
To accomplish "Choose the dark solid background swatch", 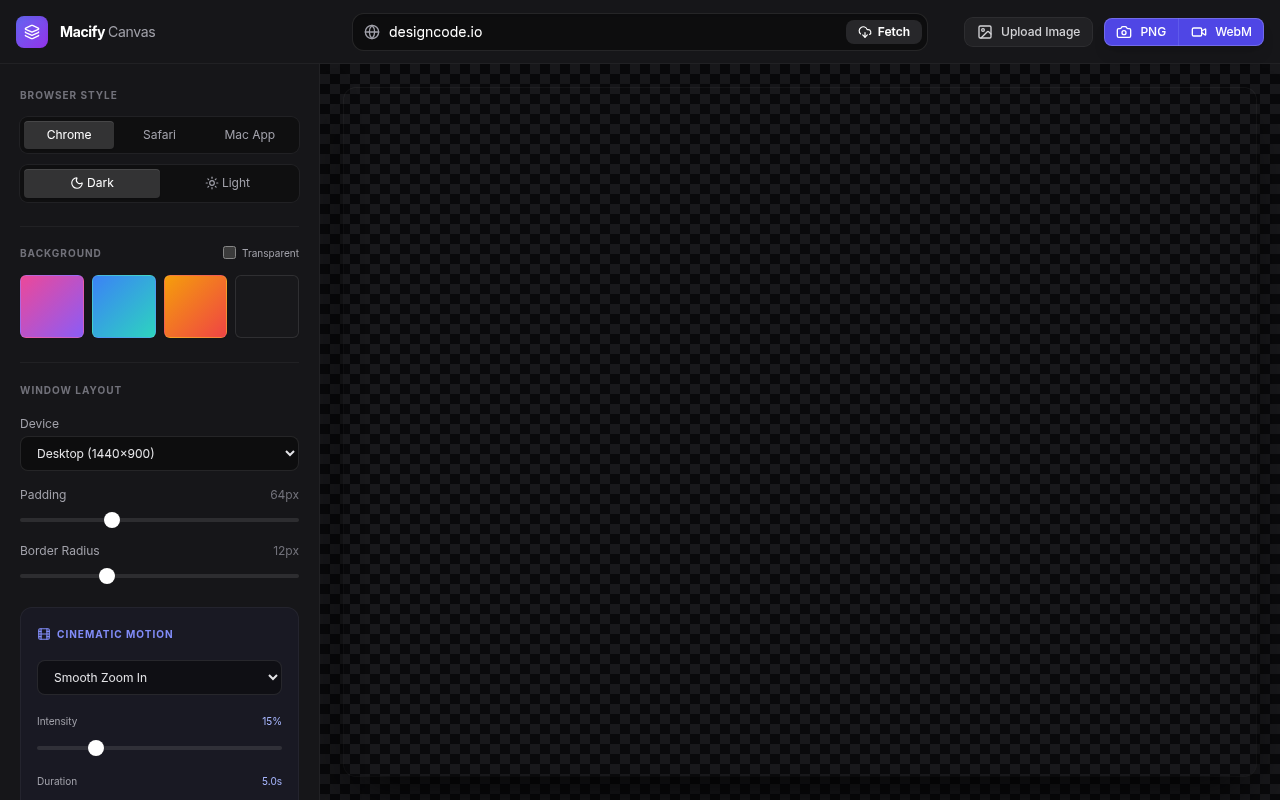I will point(267,306).
